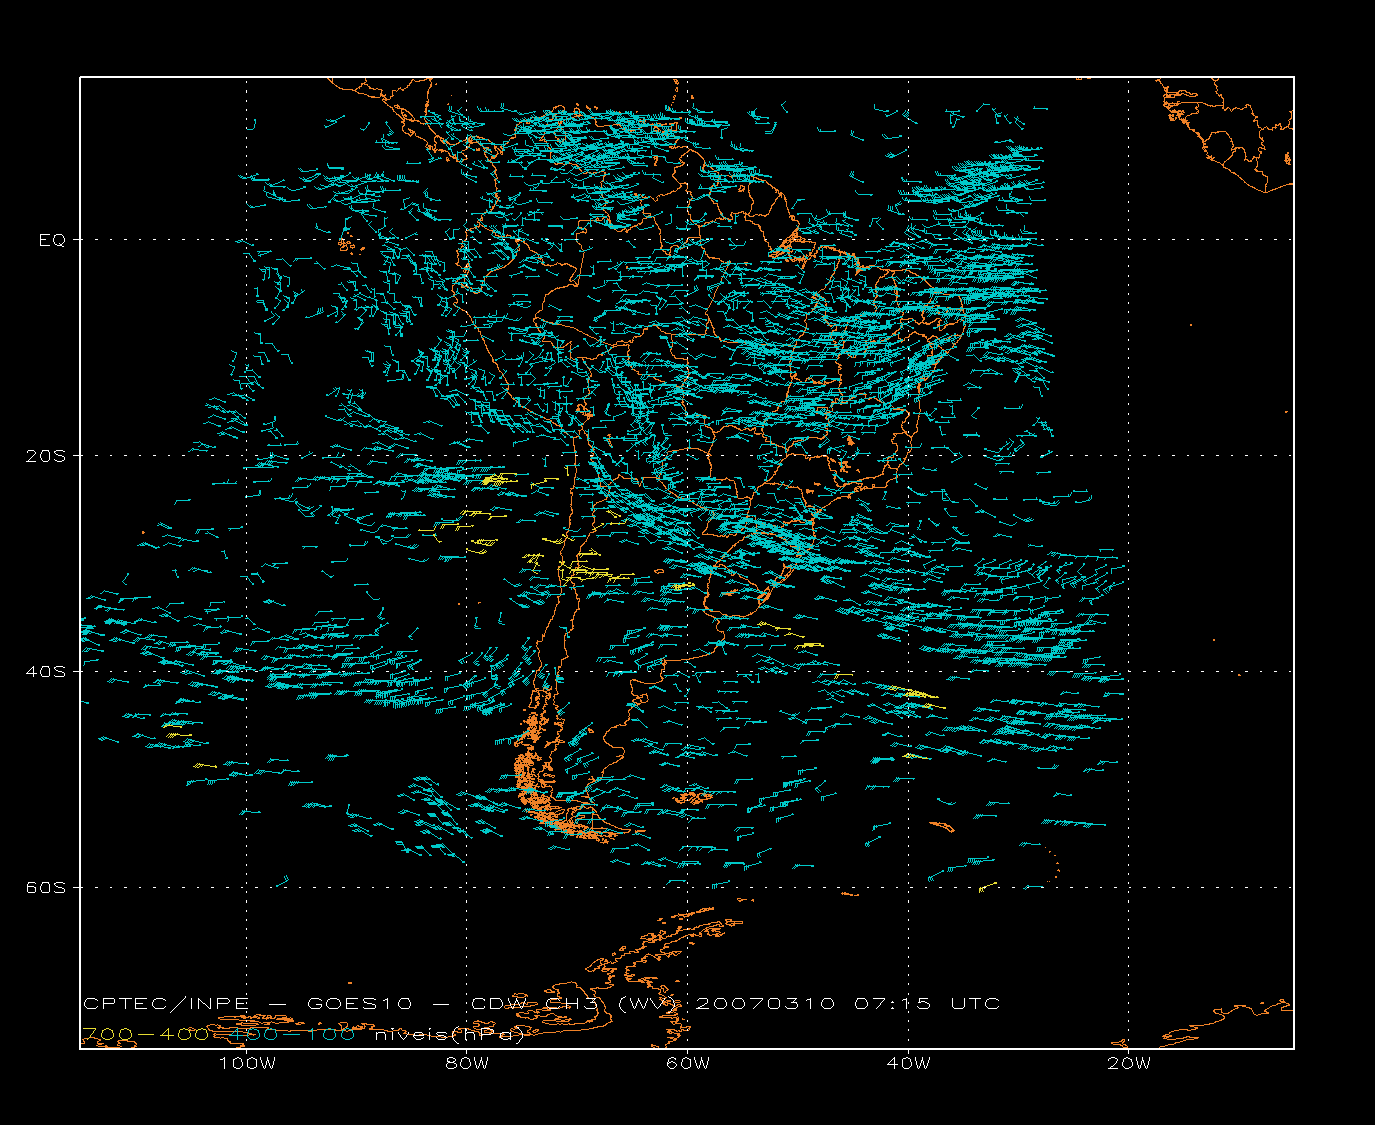Screen dimensions: 1375x1125
Task: Click the 60W longitude label
Action: [688, 1063]
